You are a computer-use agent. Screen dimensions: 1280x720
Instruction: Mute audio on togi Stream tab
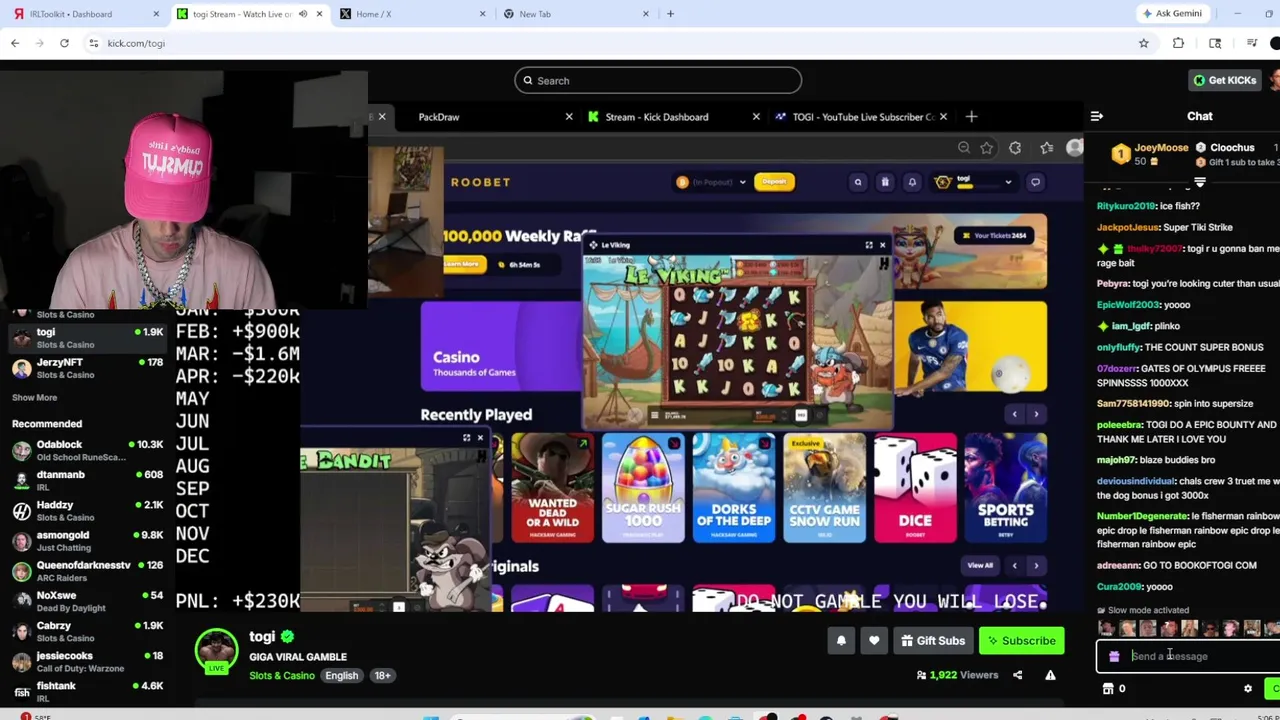(303, 14)
